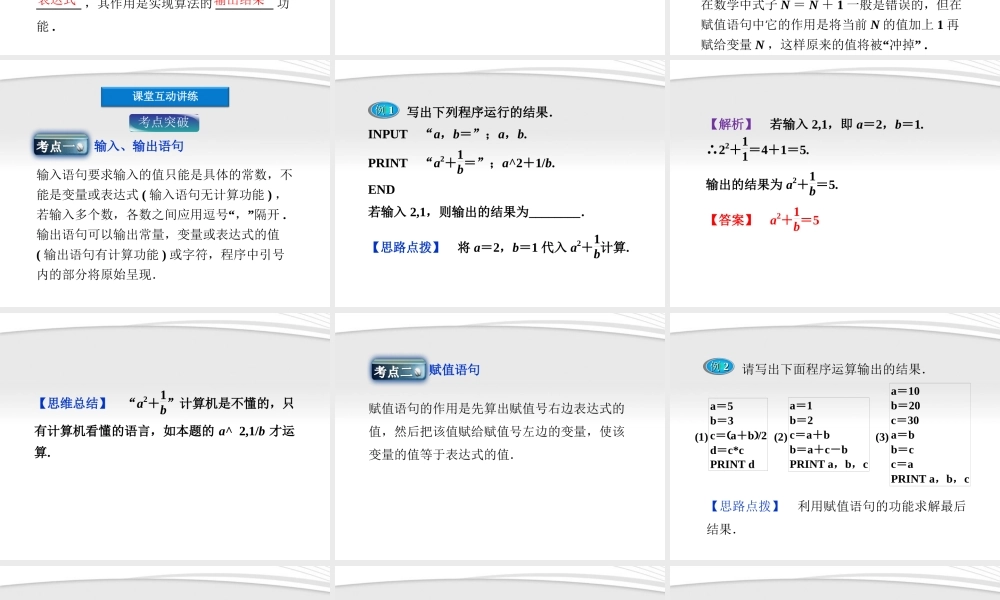1000x600 pixels.
Task: Click the line c=(a+b)/2
Action: [738, 435]
